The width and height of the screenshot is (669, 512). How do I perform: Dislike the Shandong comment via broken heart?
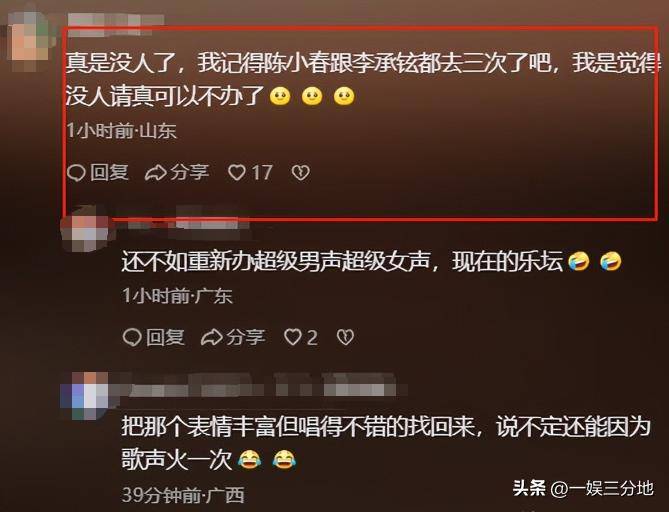pyautogui.click(x=301, y=173)
